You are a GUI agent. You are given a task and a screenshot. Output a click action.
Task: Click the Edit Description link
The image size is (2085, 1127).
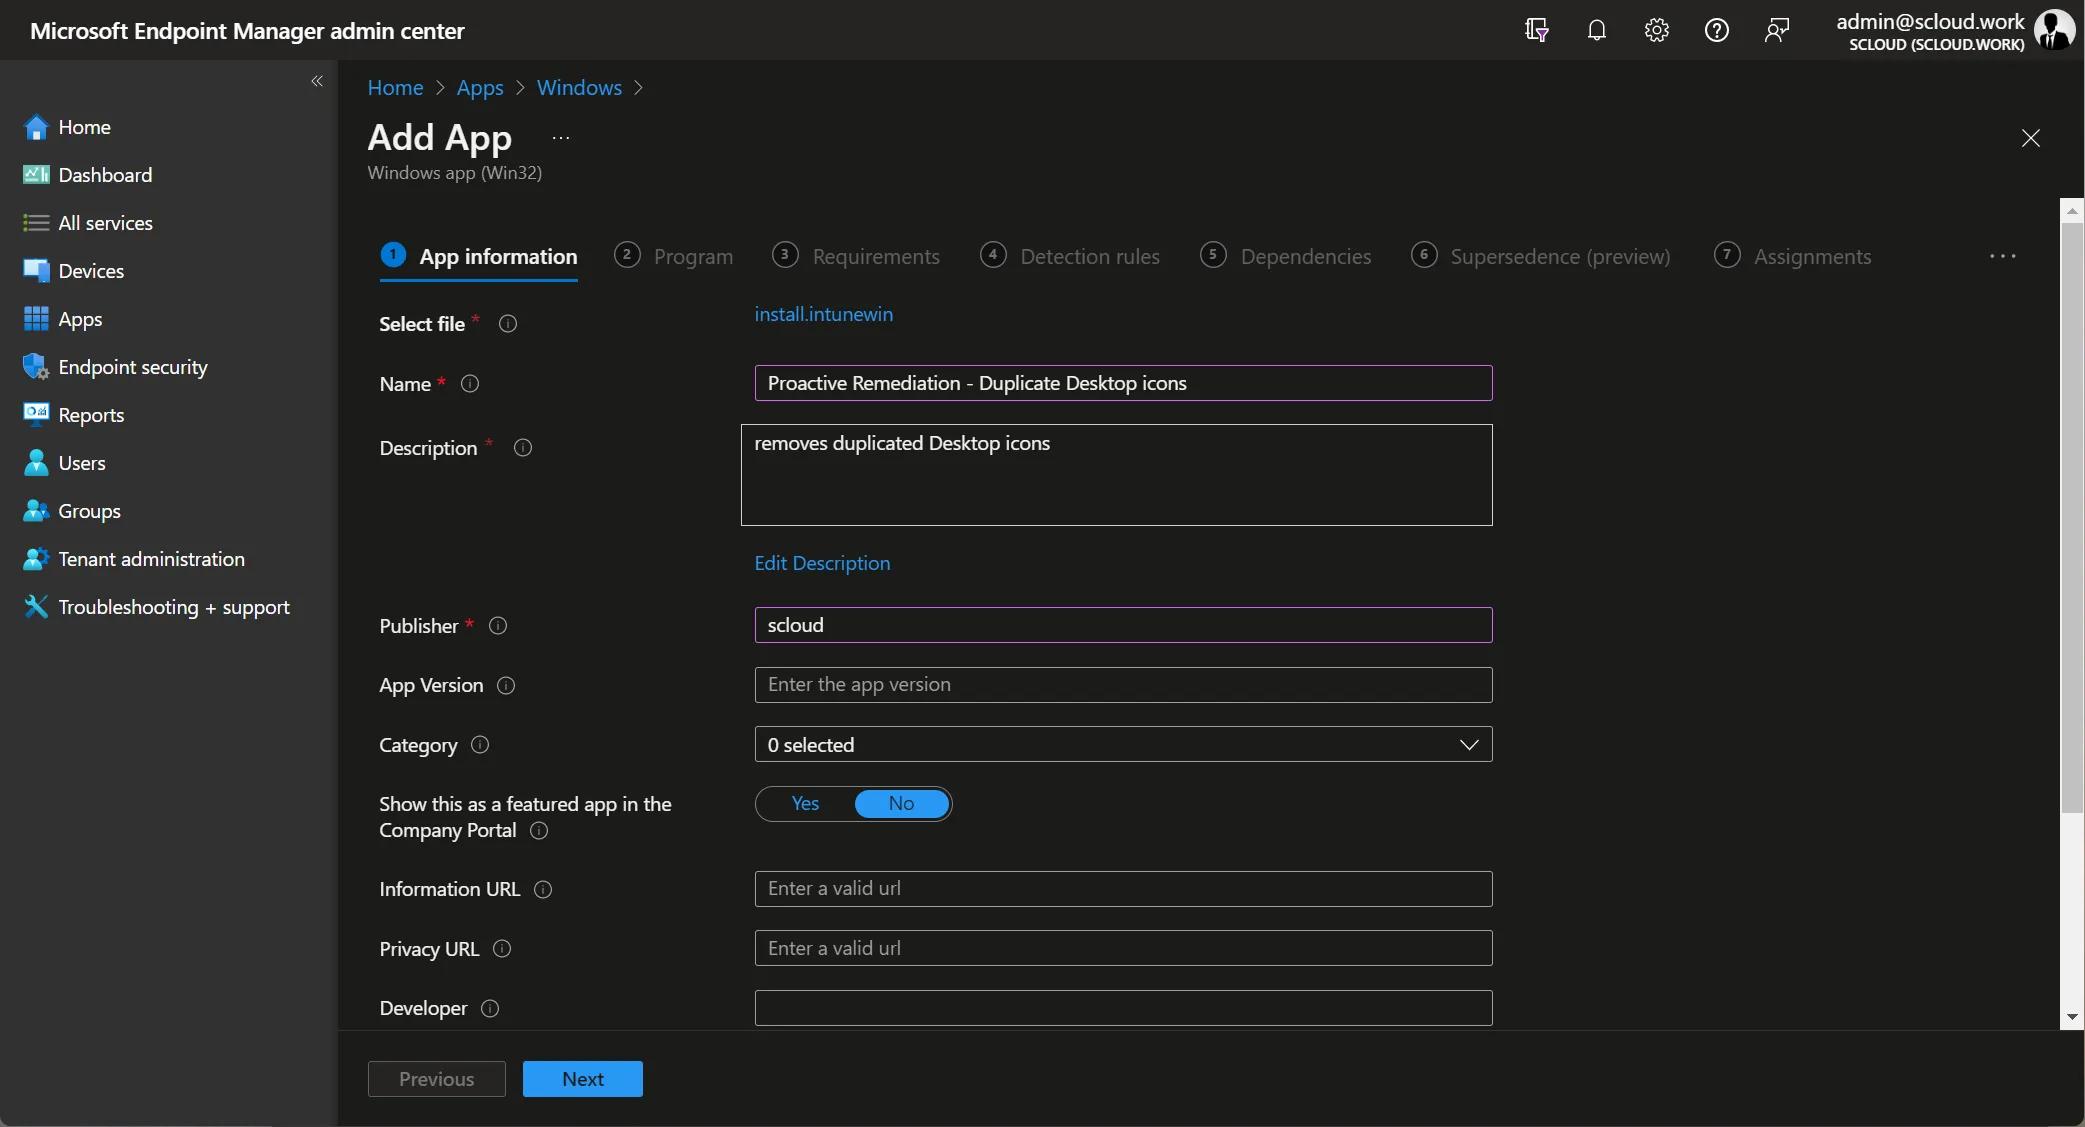(x=822, y=564)
